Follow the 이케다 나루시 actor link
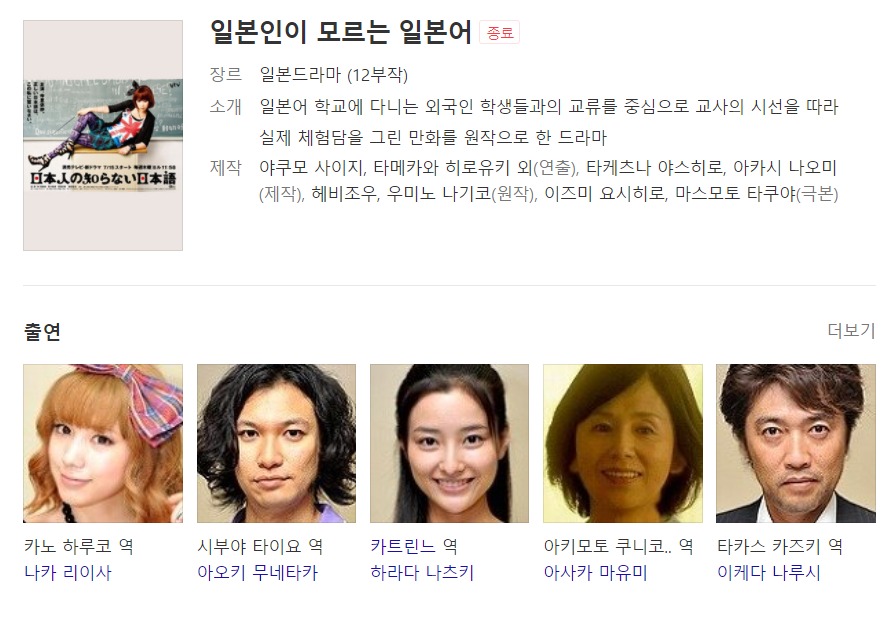This screenshot has width=893, height=617. pyautogui.click(x=769, y=572)
